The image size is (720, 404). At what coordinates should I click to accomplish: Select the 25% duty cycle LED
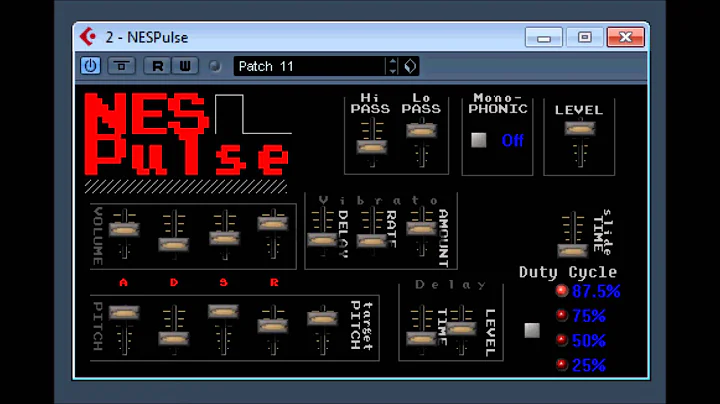562,365
